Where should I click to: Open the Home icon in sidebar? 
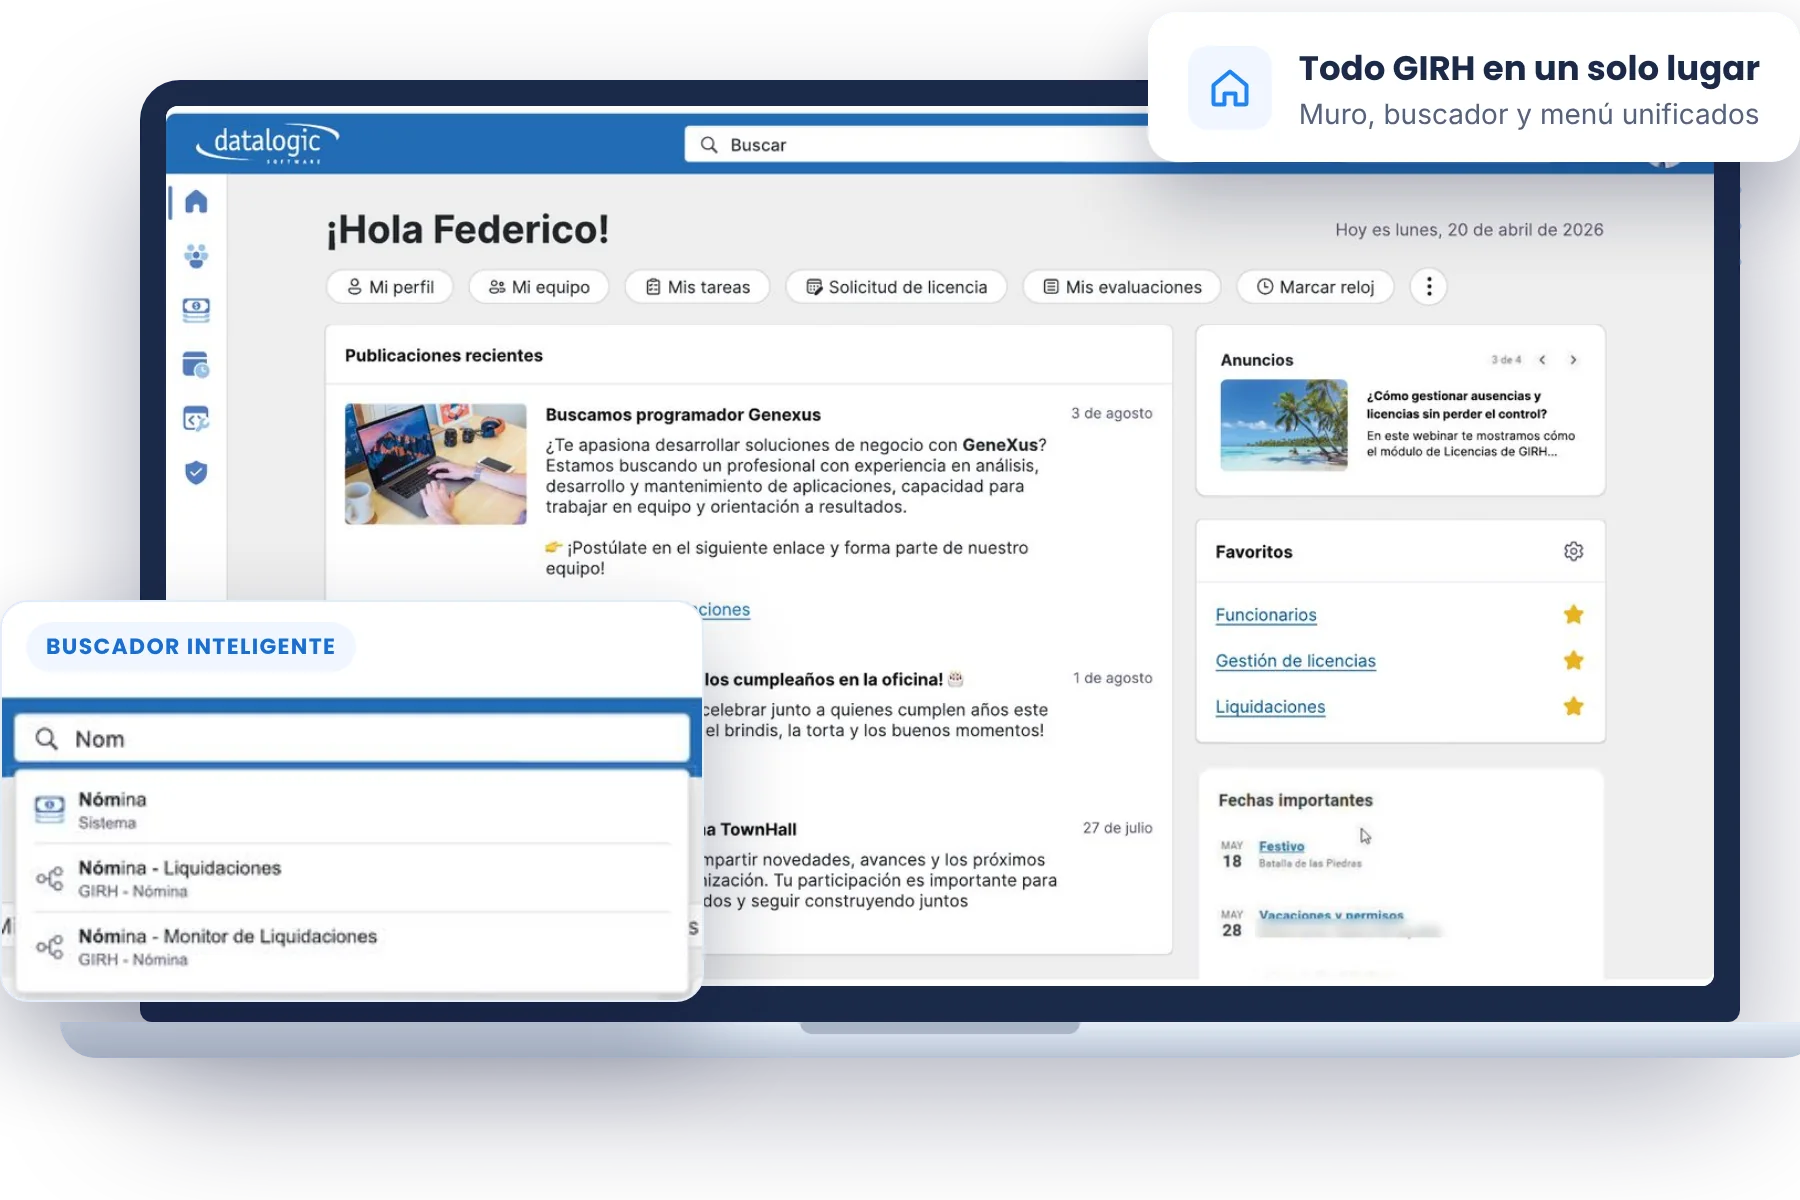196,202
